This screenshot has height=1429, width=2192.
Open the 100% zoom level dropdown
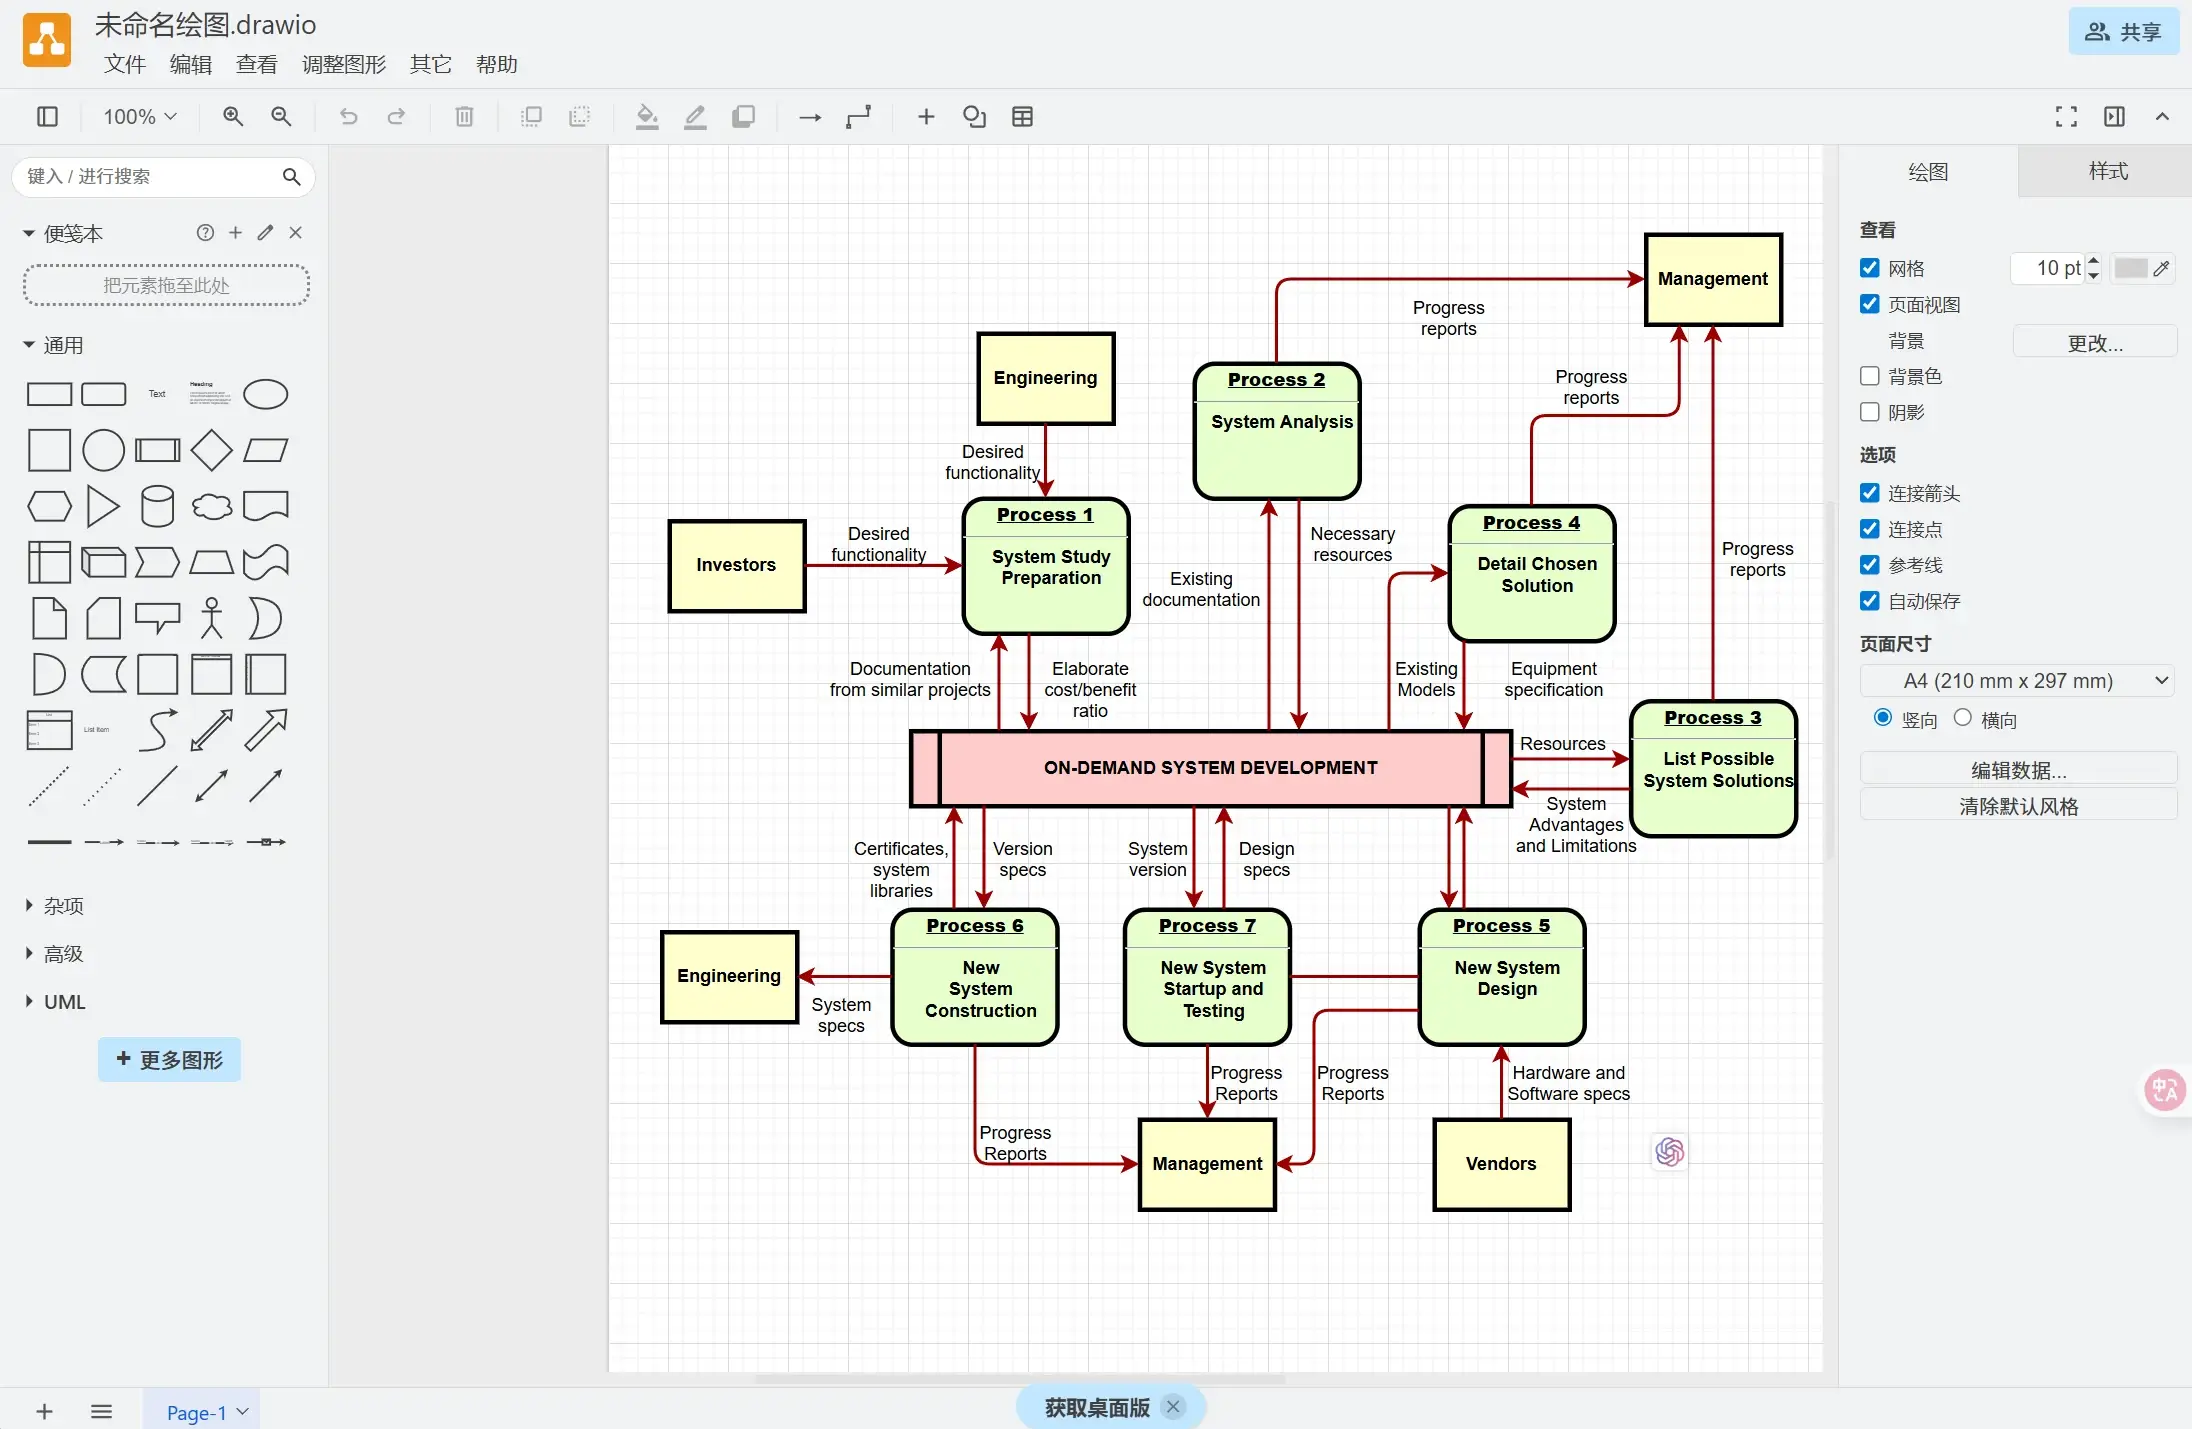(140, 117)
